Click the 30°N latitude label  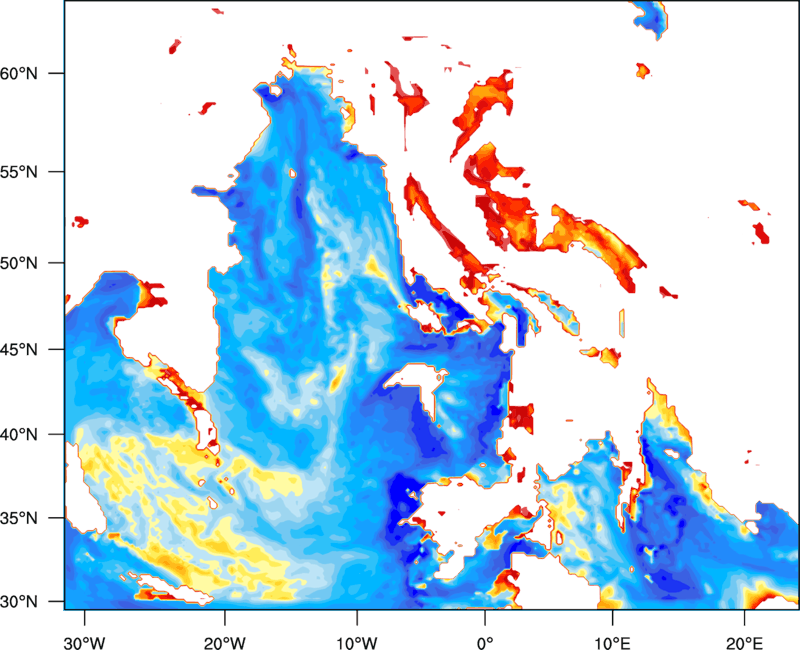coord(19,602)
